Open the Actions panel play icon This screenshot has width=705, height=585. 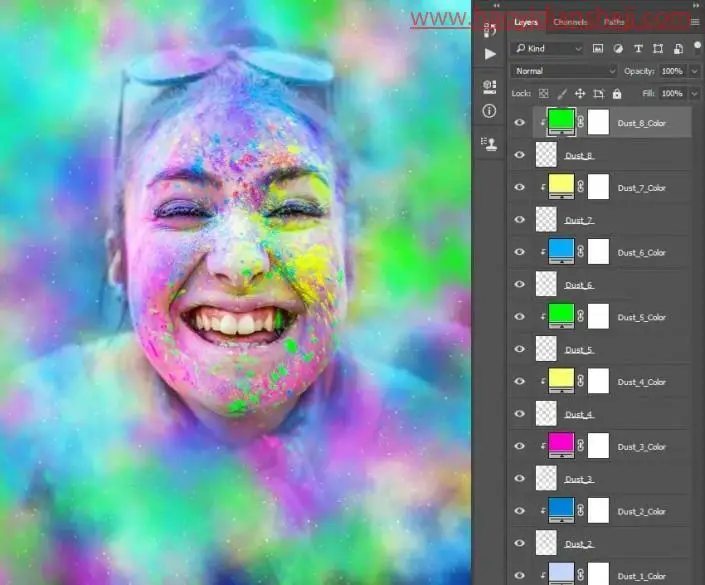coord(490,54)
